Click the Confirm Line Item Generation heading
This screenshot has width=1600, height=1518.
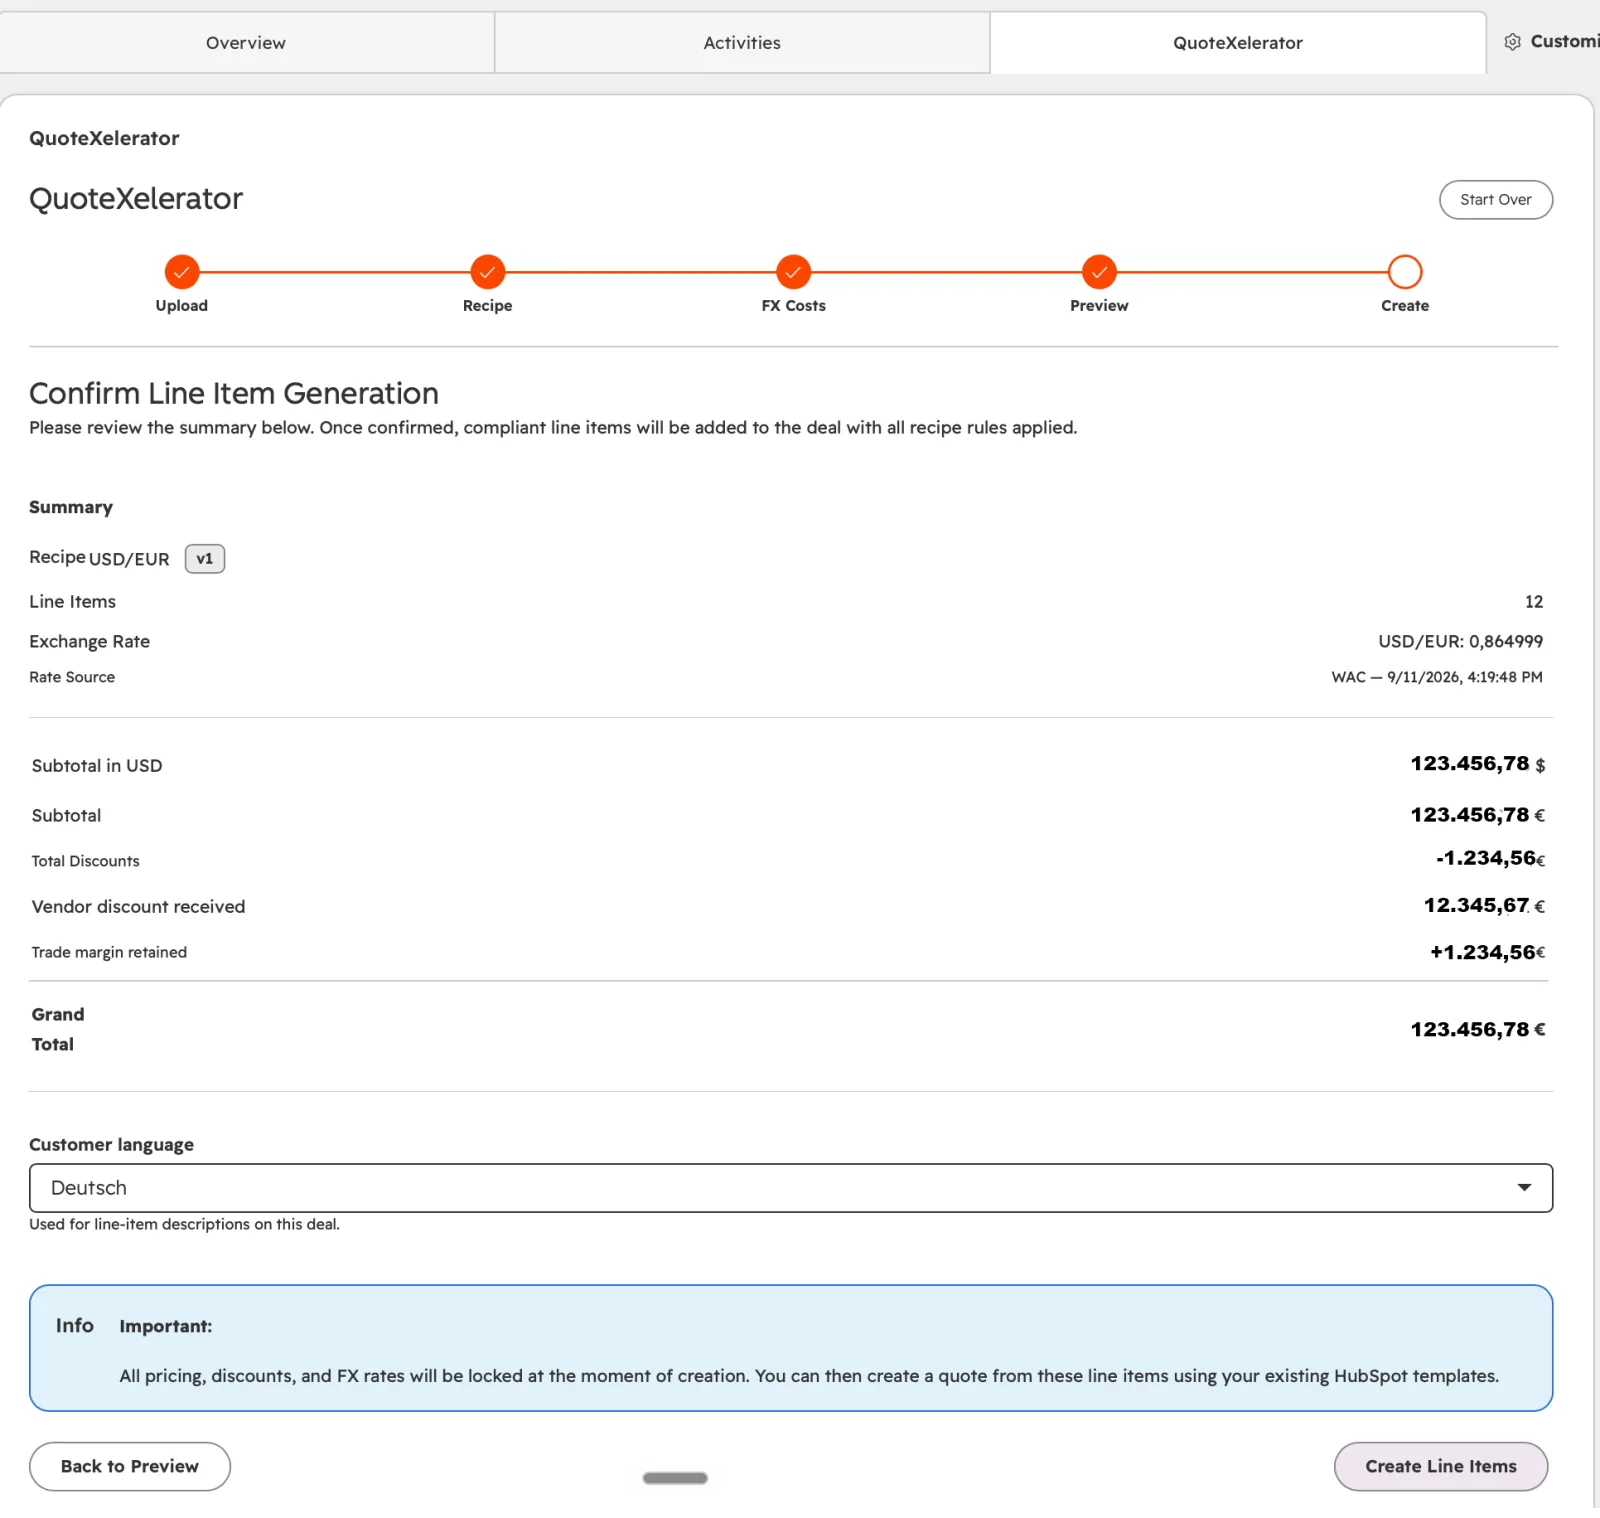point(234,393)
